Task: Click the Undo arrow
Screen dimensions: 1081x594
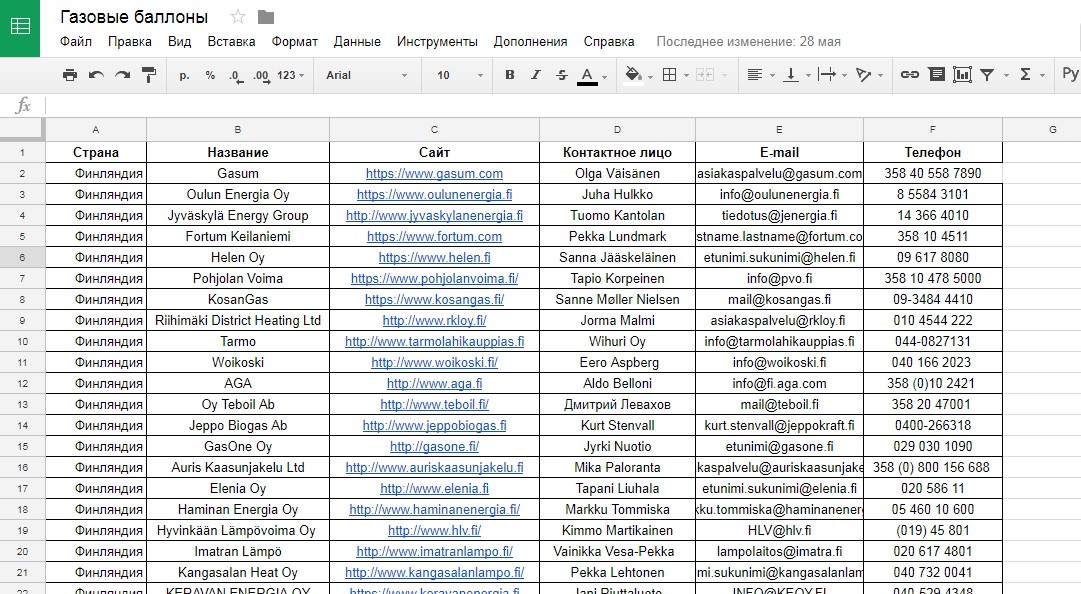Action: 97,75
